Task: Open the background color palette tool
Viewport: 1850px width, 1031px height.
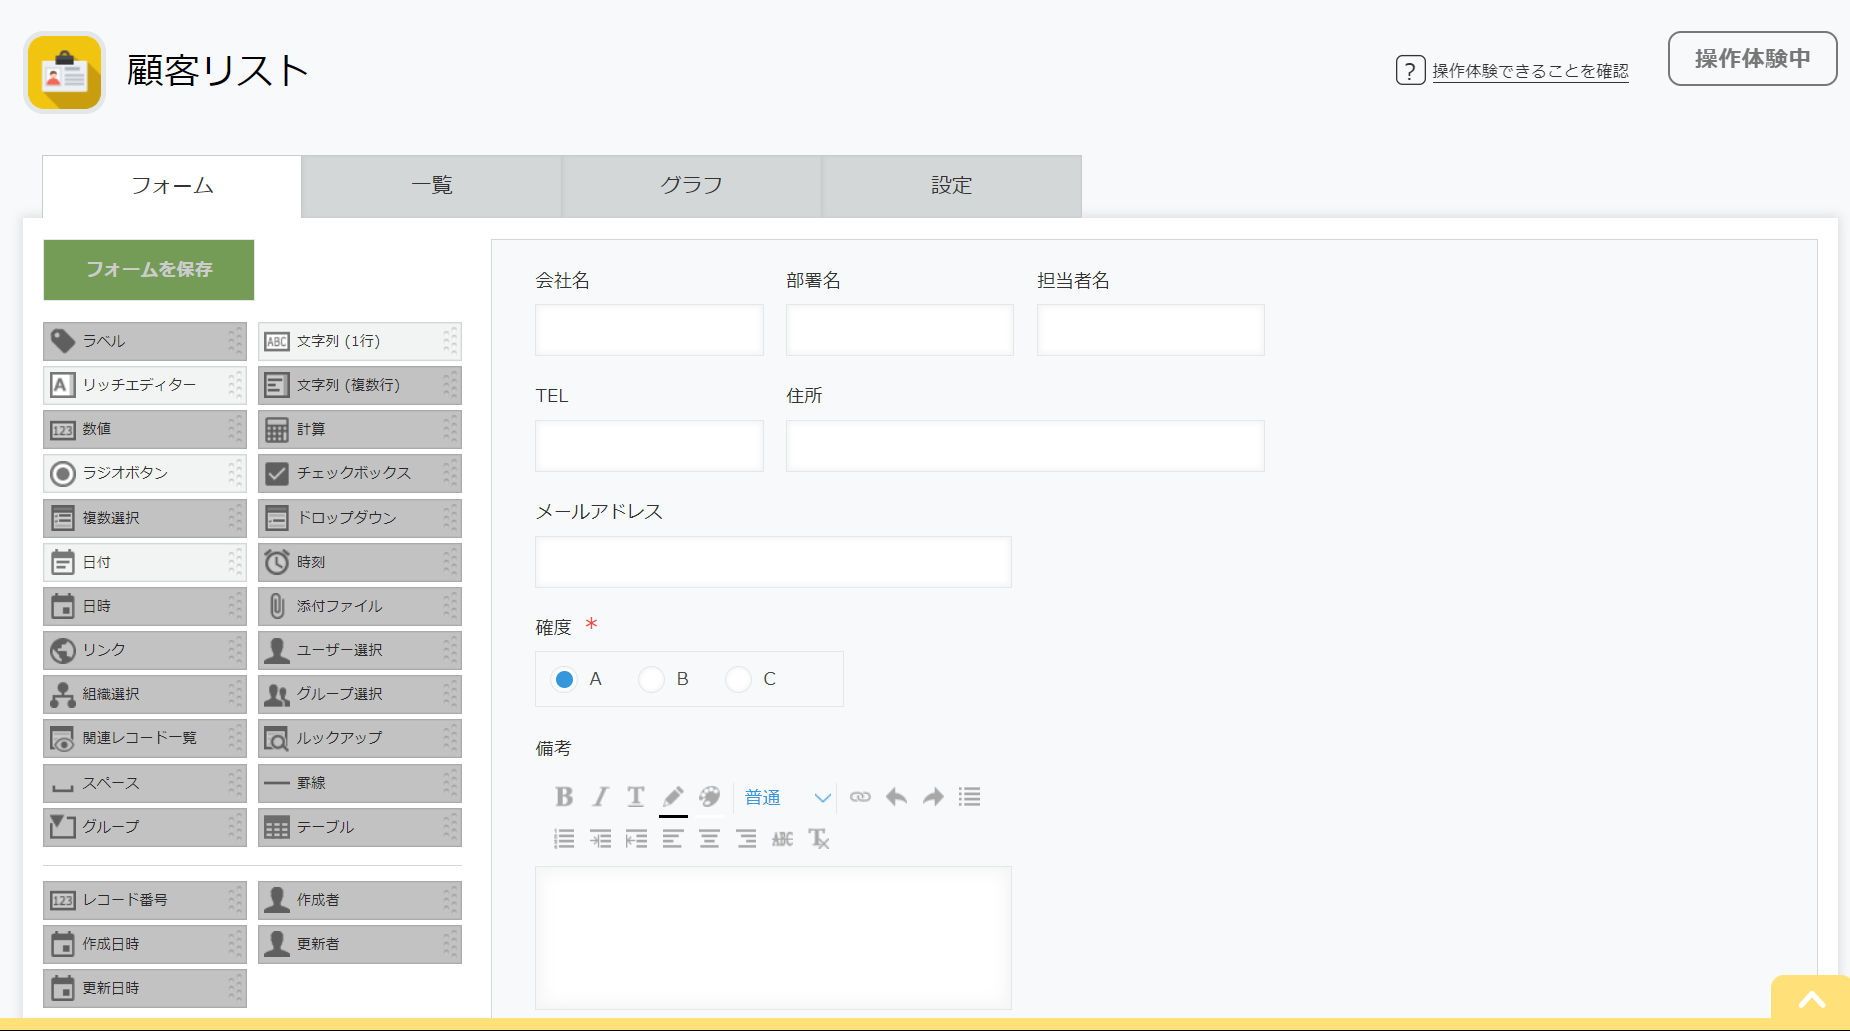Action: [x=709, y=797]
